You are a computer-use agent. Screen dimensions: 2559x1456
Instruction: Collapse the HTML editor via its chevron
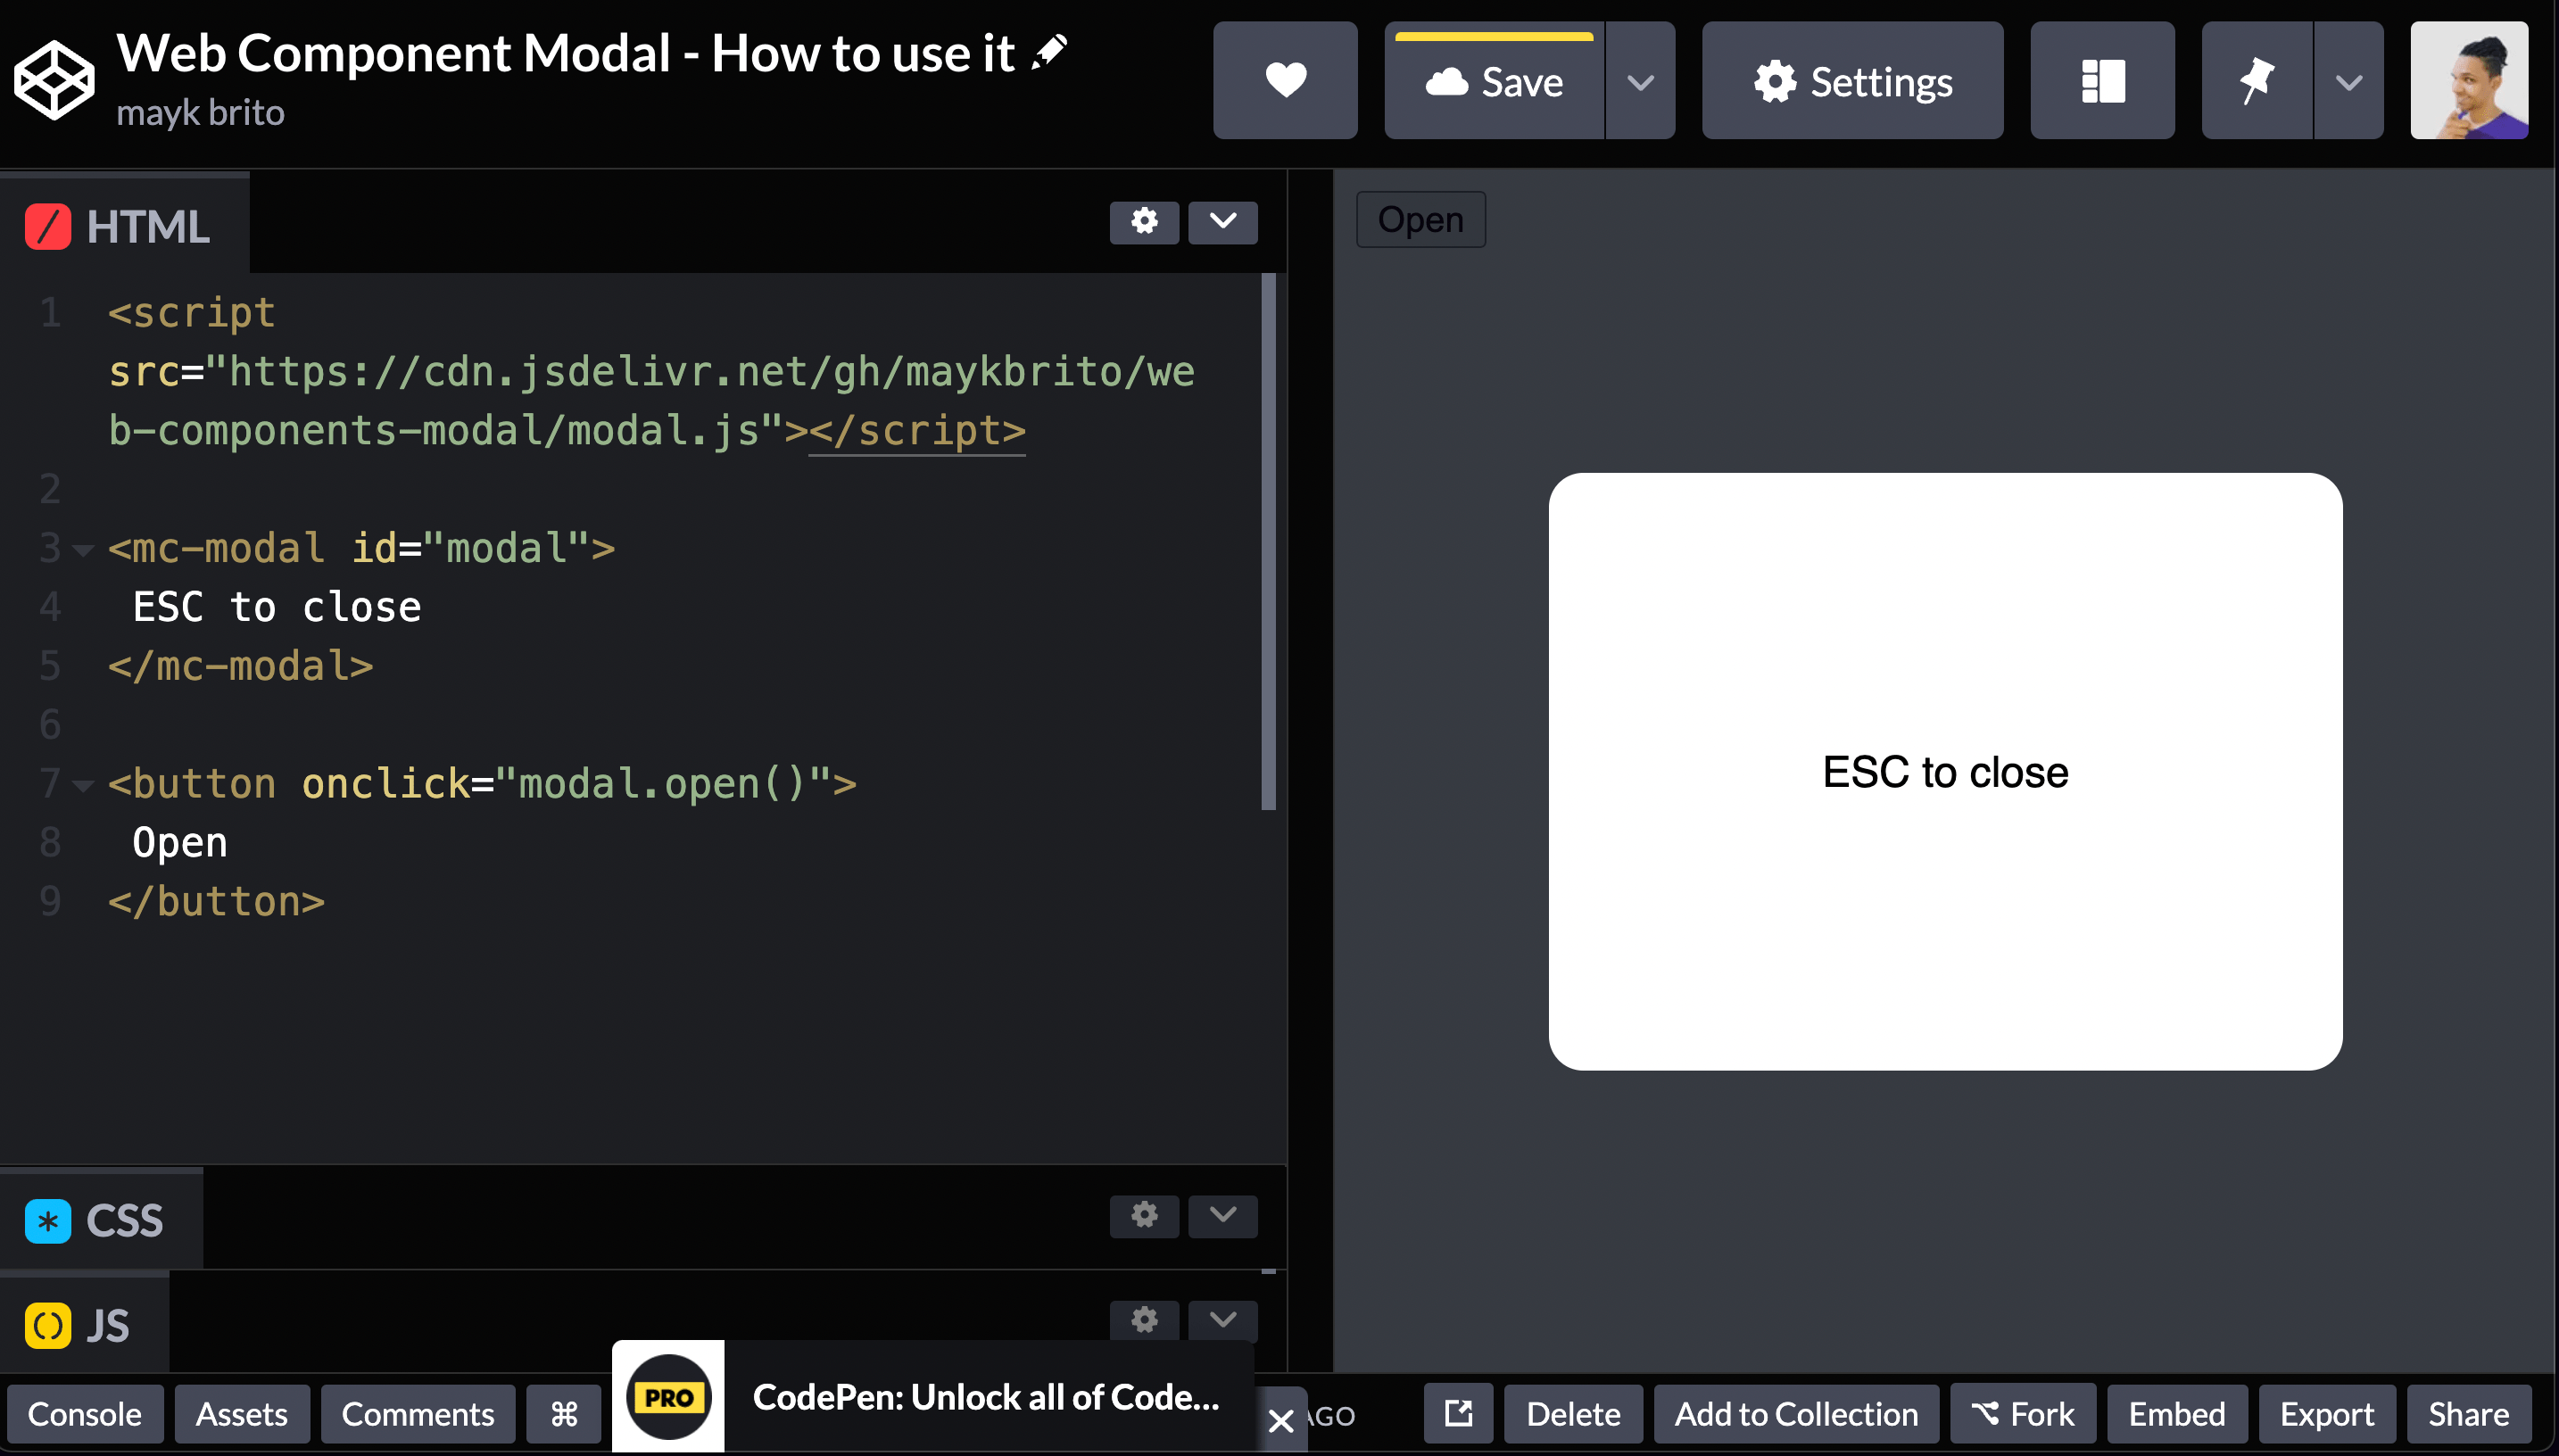1222,222
